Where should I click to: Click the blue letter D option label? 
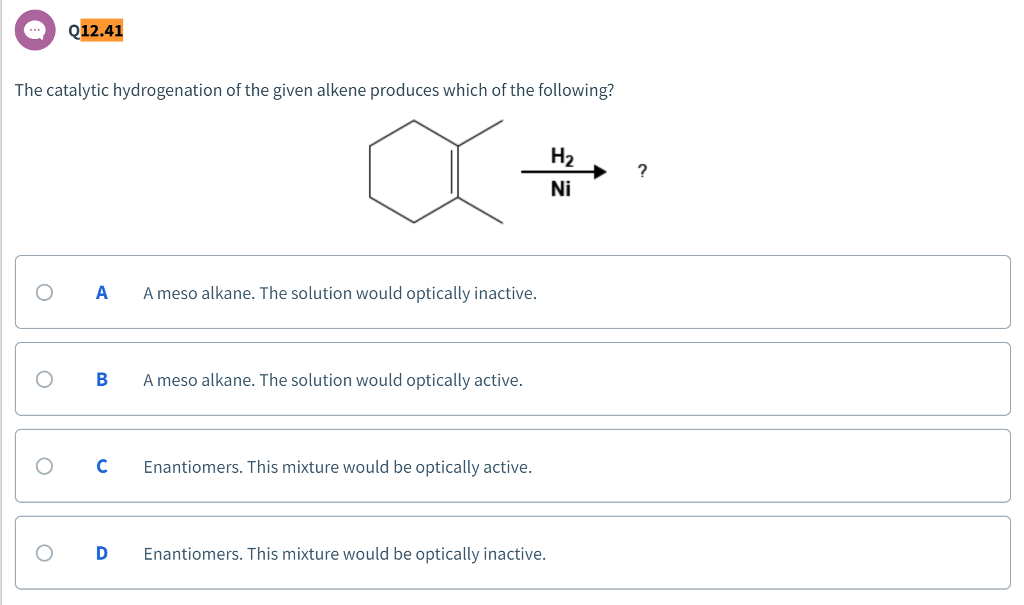click(x=100, y=552)
